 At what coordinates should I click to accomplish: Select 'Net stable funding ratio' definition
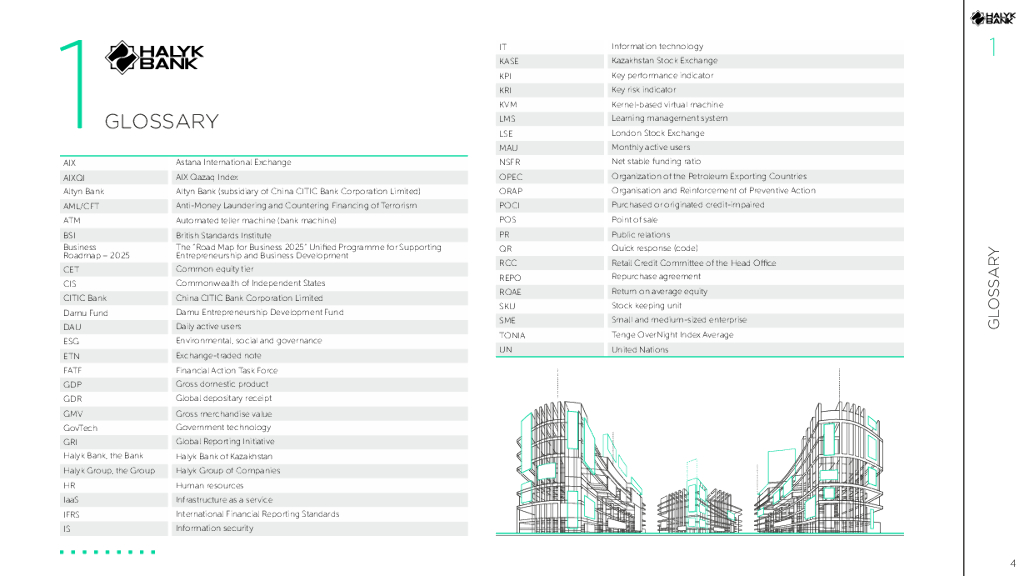(x=656, y=161)
